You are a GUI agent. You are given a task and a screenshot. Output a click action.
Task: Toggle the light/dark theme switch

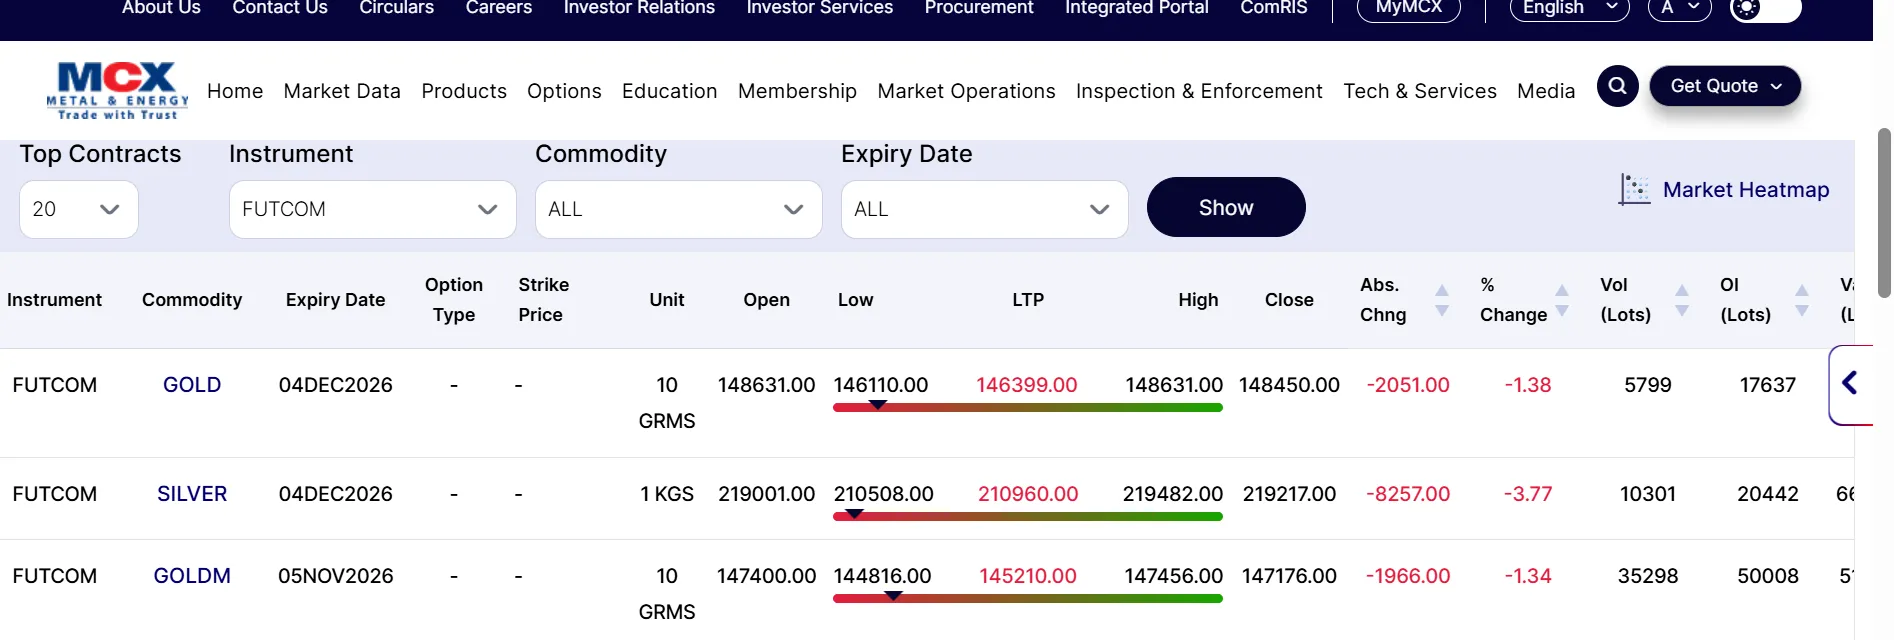(x=1765, y=9)
